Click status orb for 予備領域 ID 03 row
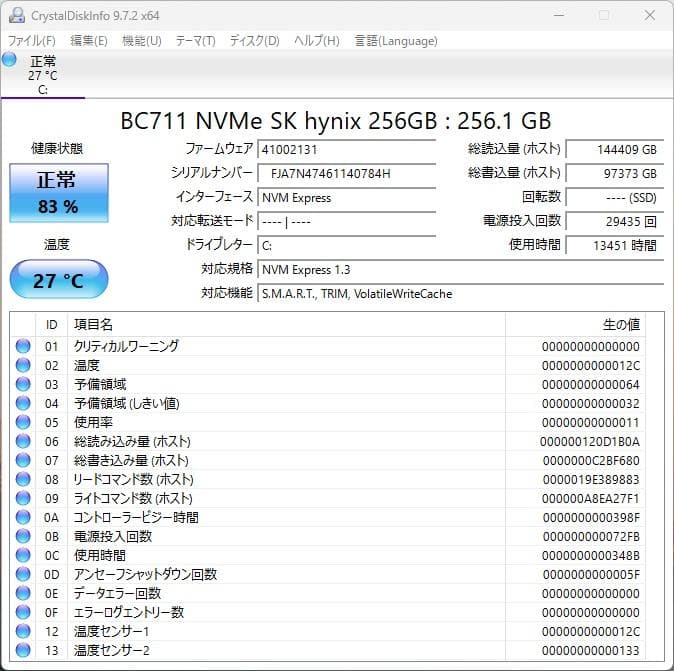Image resolution: width=674 pixels, height=671 pixels. click(x=23, y=384)
